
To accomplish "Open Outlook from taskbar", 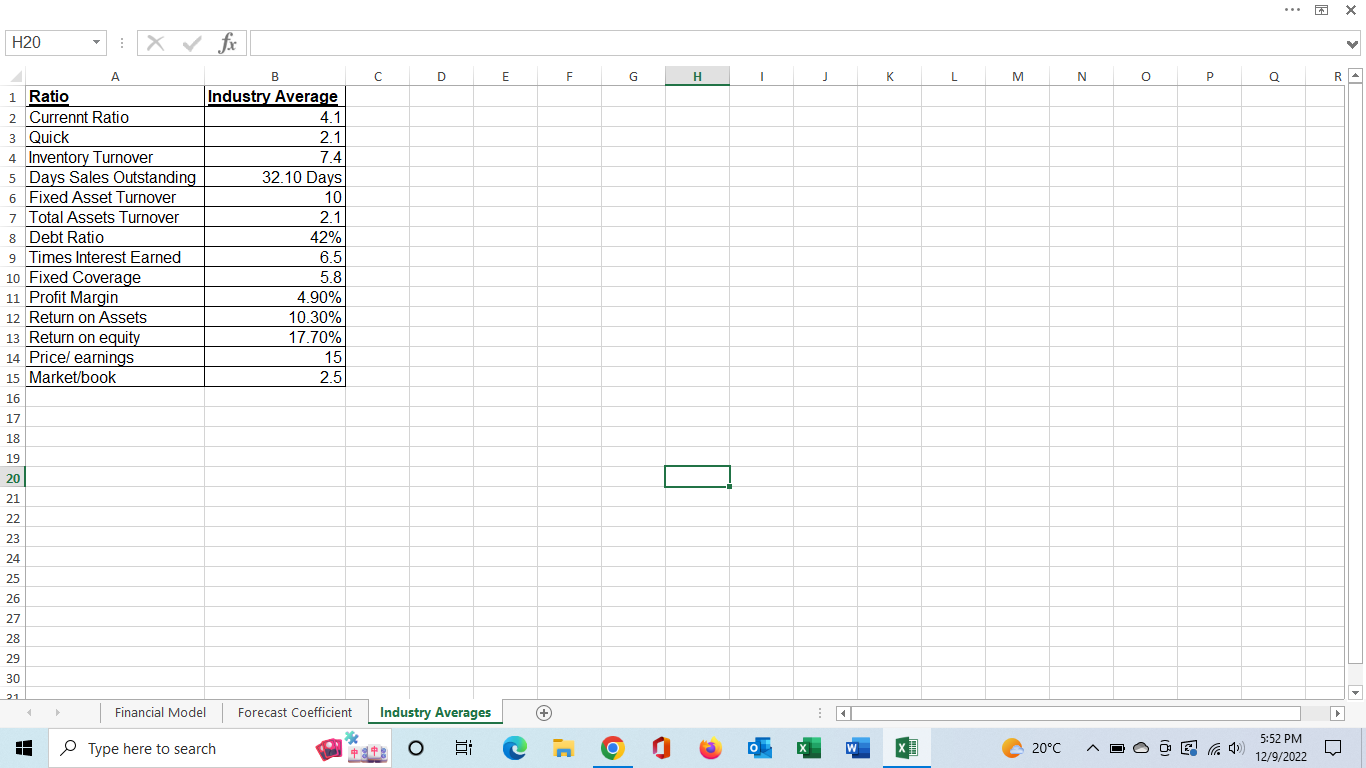I will (759, 748).
